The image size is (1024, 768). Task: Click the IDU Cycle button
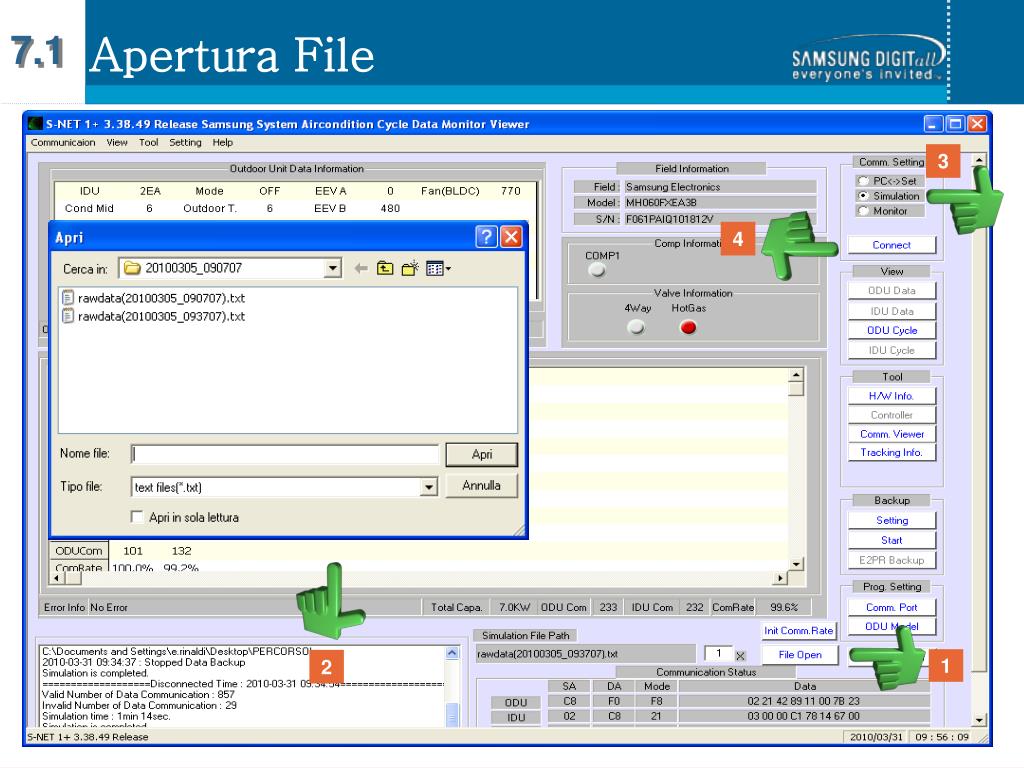click(x=891, y=350)
